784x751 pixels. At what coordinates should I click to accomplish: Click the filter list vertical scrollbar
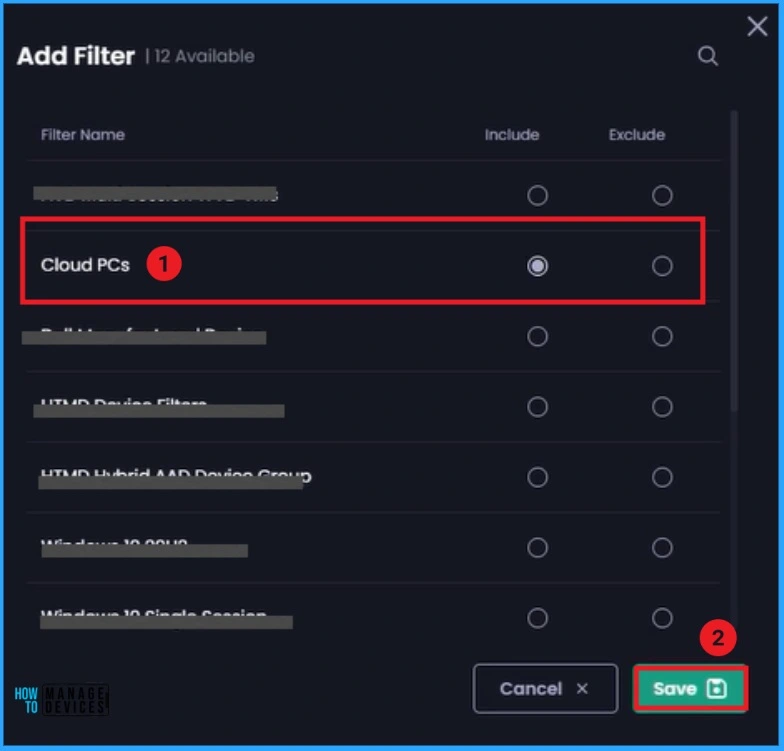(734, 260)
